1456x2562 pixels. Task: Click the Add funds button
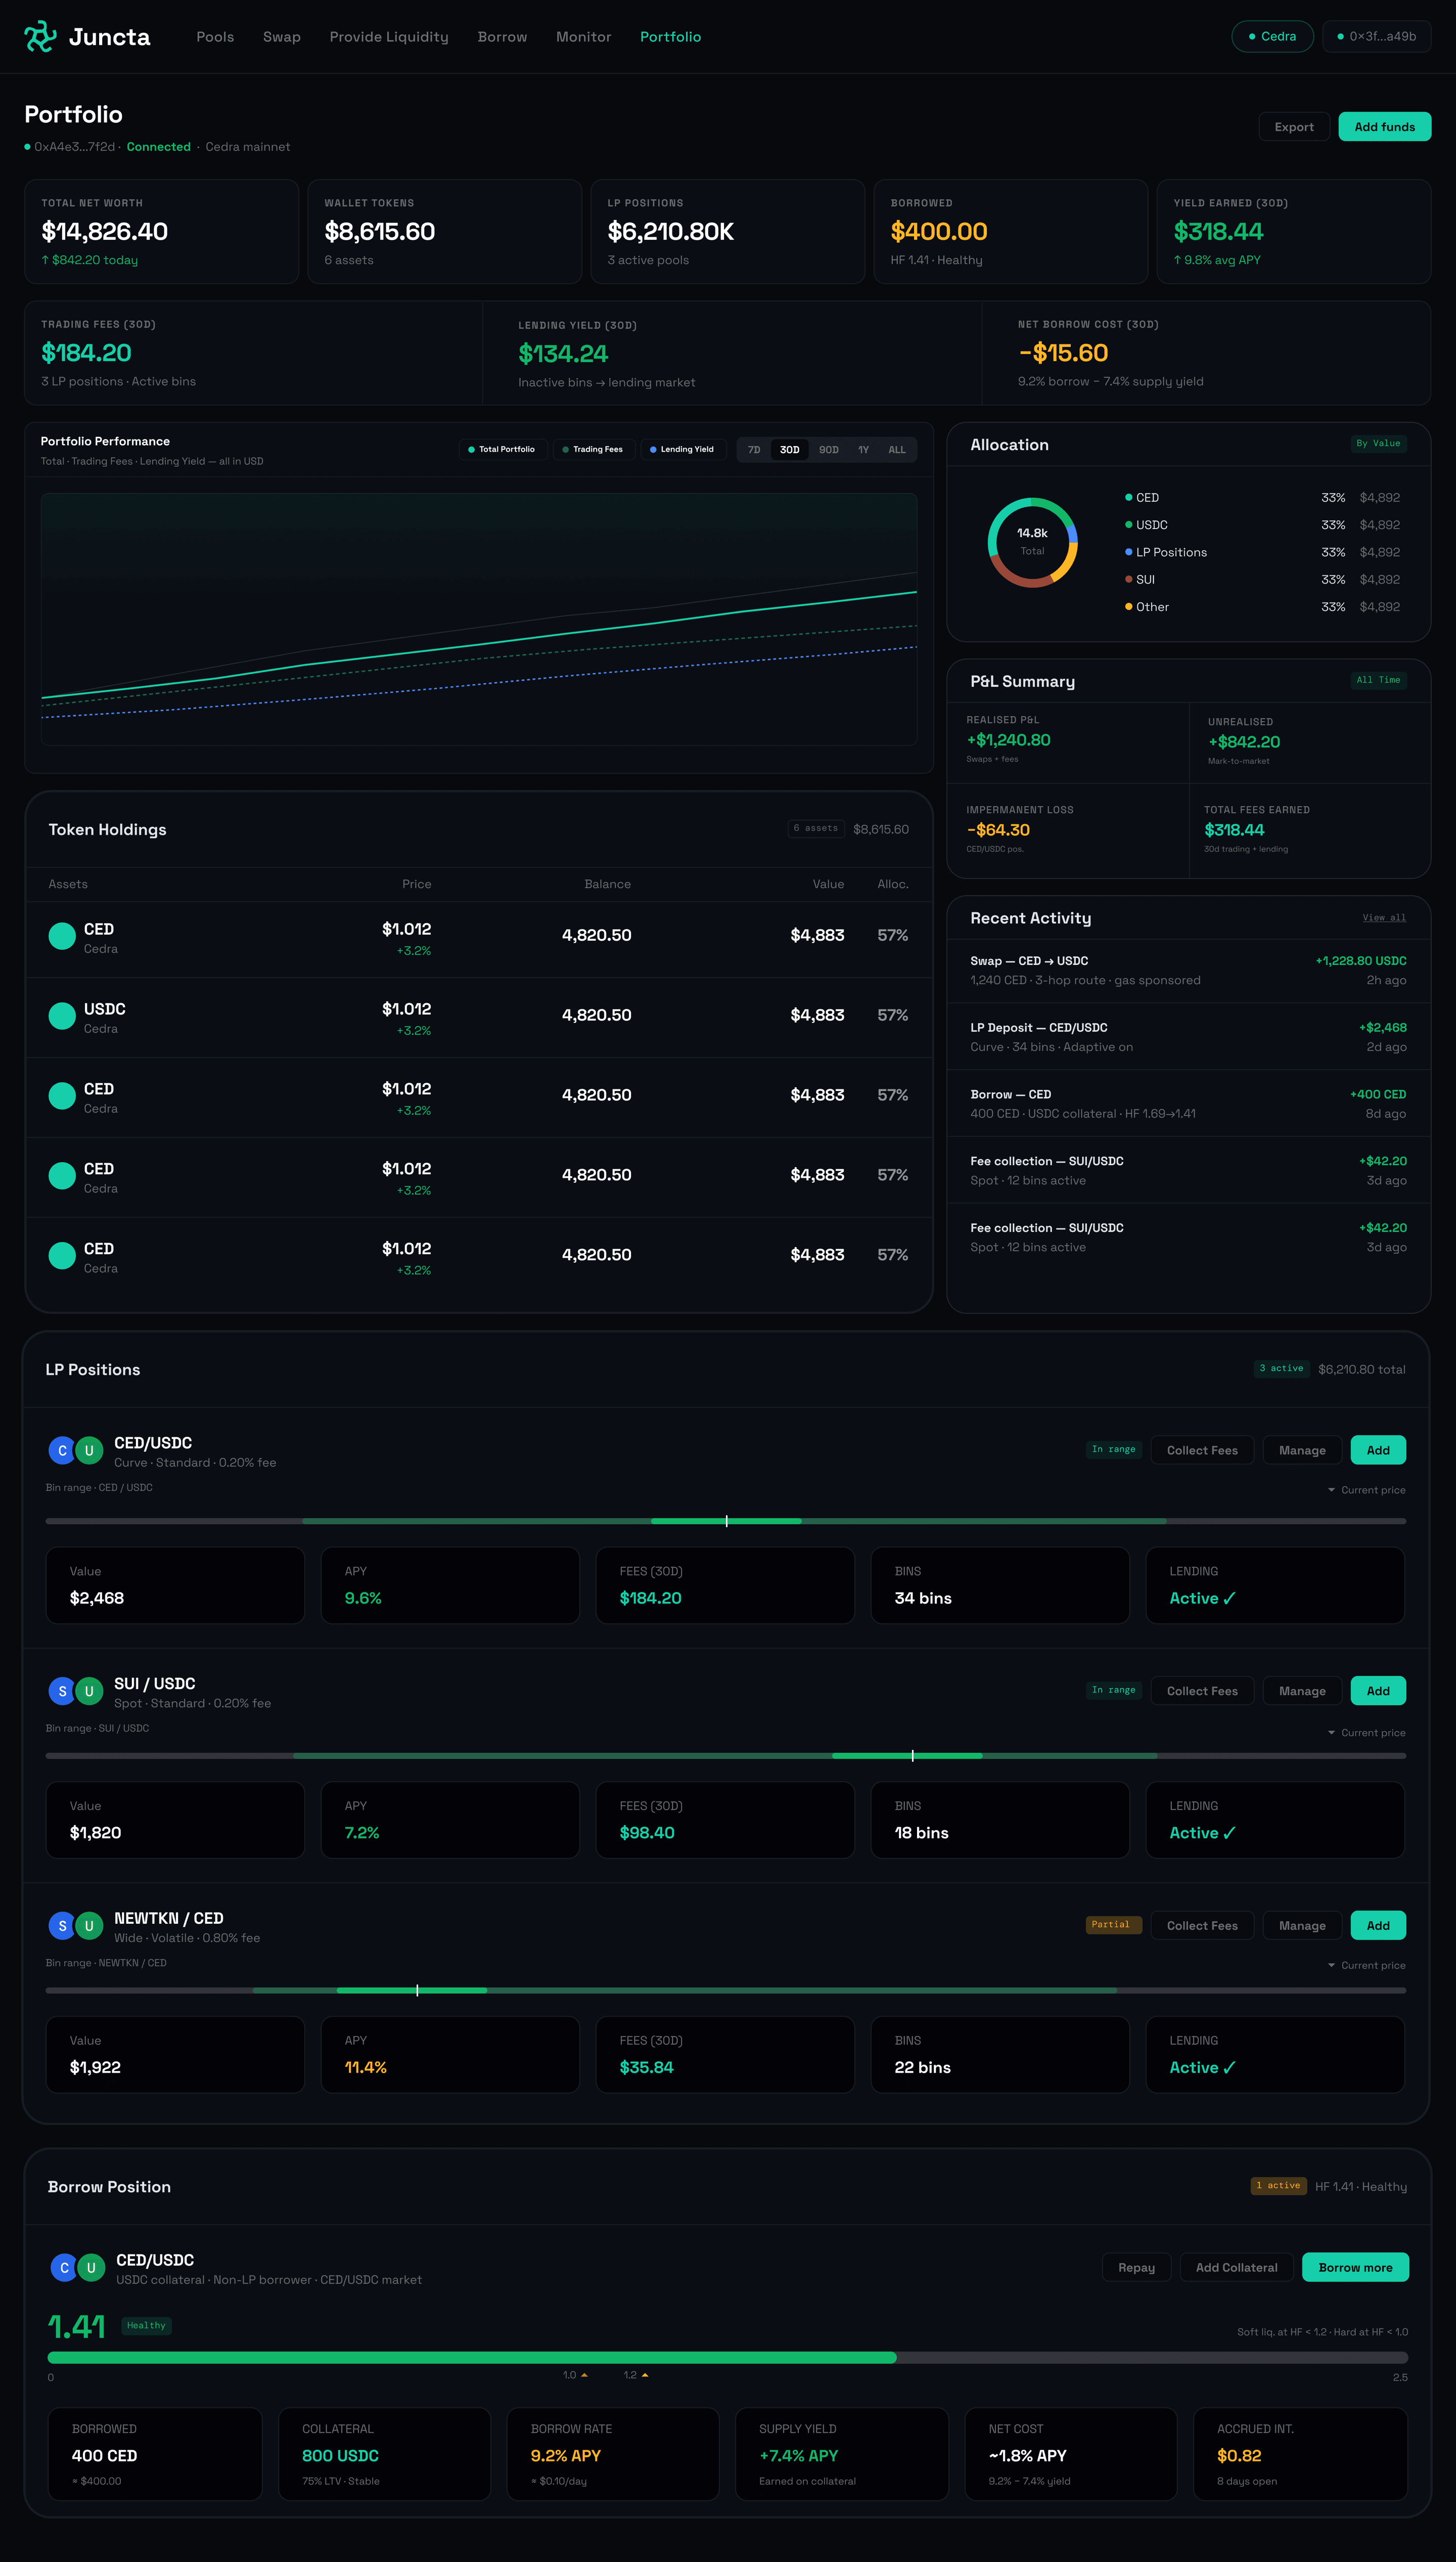click(1384, 127)
